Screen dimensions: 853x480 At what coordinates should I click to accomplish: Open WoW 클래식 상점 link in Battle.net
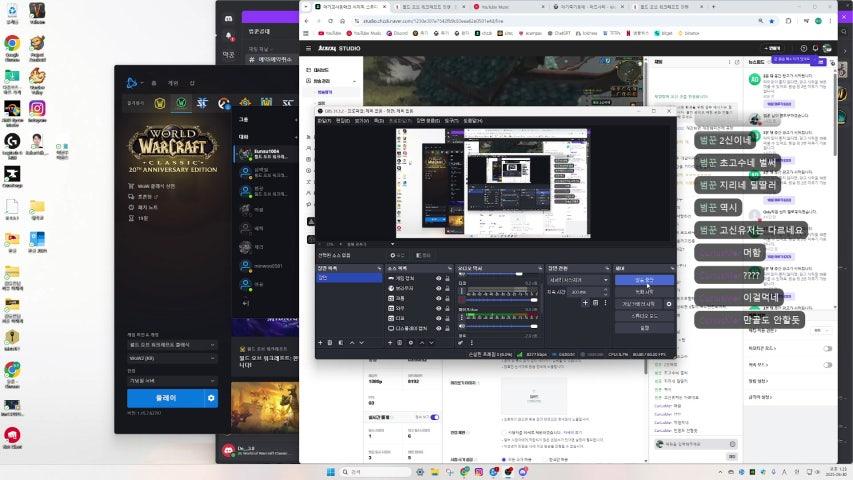coord(152,186)
